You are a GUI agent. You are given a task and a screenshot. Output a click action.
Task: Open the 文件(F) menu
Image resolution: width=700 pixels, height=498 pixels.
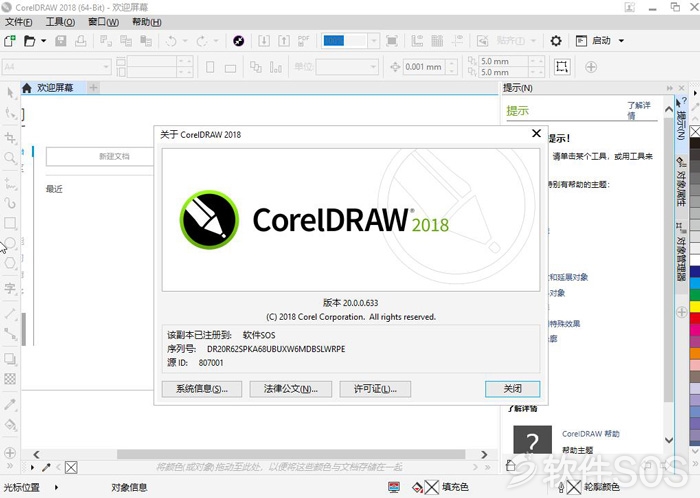(x=18, y=22)
